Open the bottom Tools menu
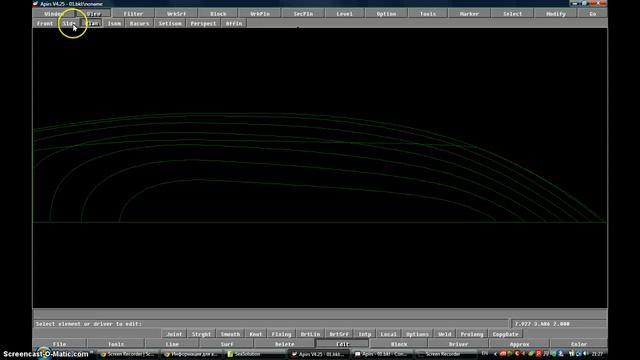Image resolution: width=640 pixels, height=360 pixels. point(116,344)
